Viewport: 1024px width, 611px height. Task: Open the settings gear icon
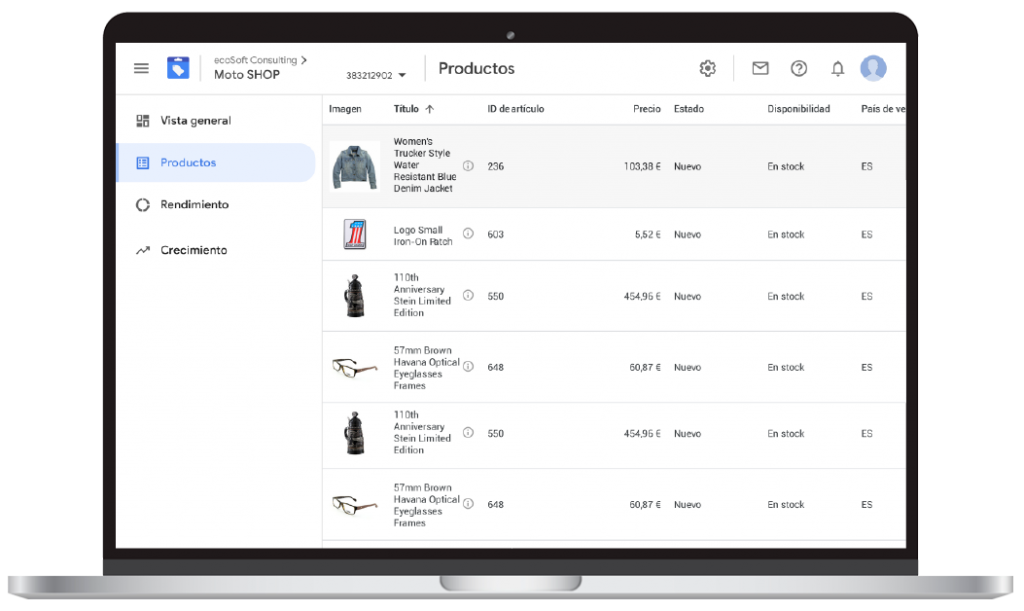[707, 68]
